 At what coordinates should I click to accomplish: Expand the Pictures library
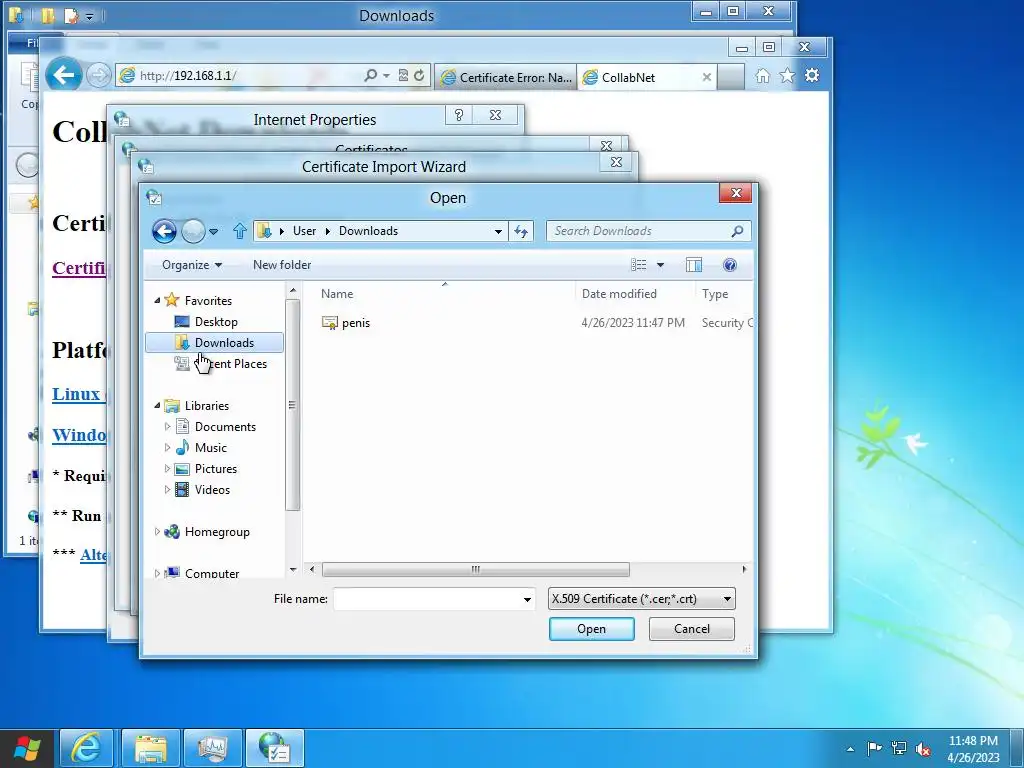pos(167,468)
